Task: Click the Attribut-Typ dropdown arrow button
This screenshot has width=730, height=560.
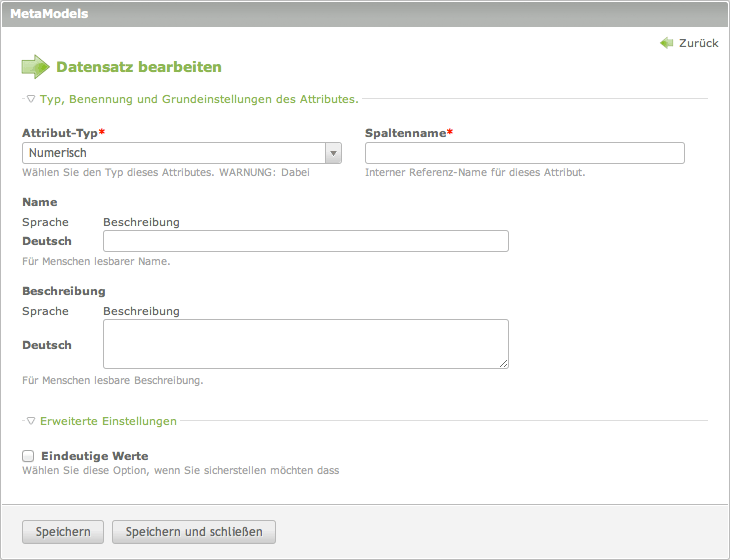Action: pyautogui.click(x=333, y=153)
